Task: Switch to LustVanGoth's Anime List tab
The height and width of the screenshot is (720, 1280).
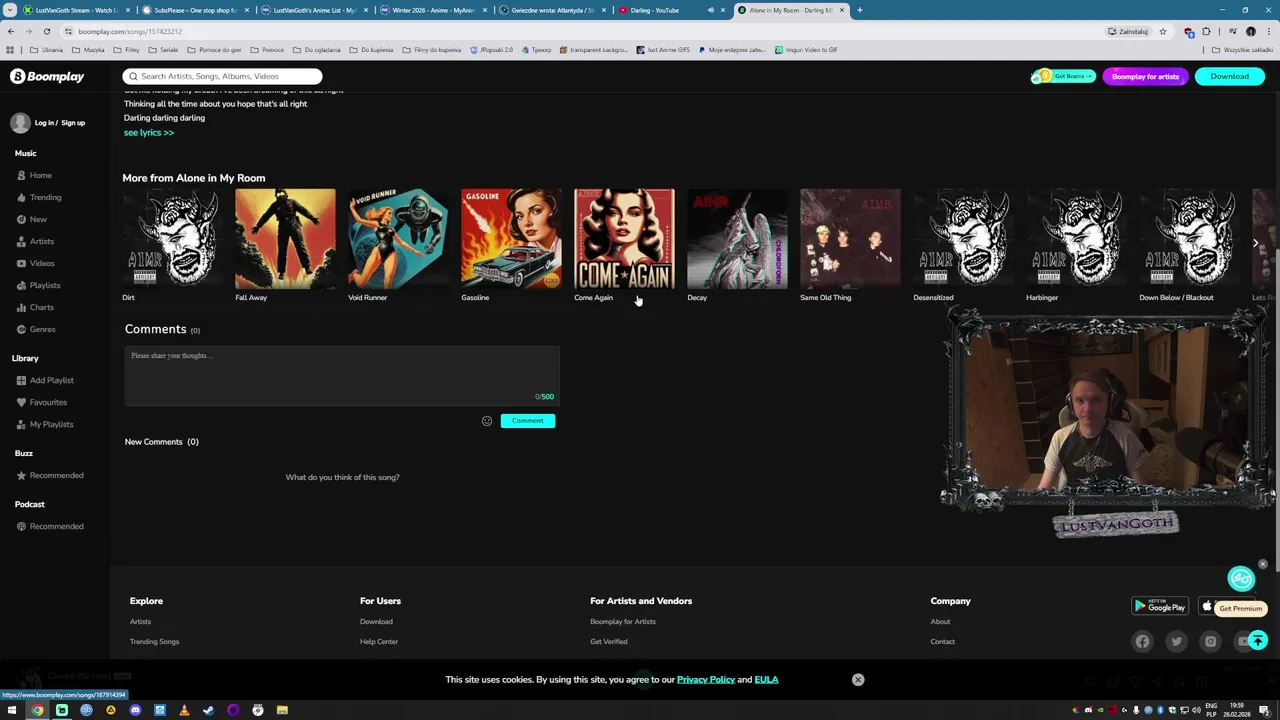Action: tap(312, 10)
